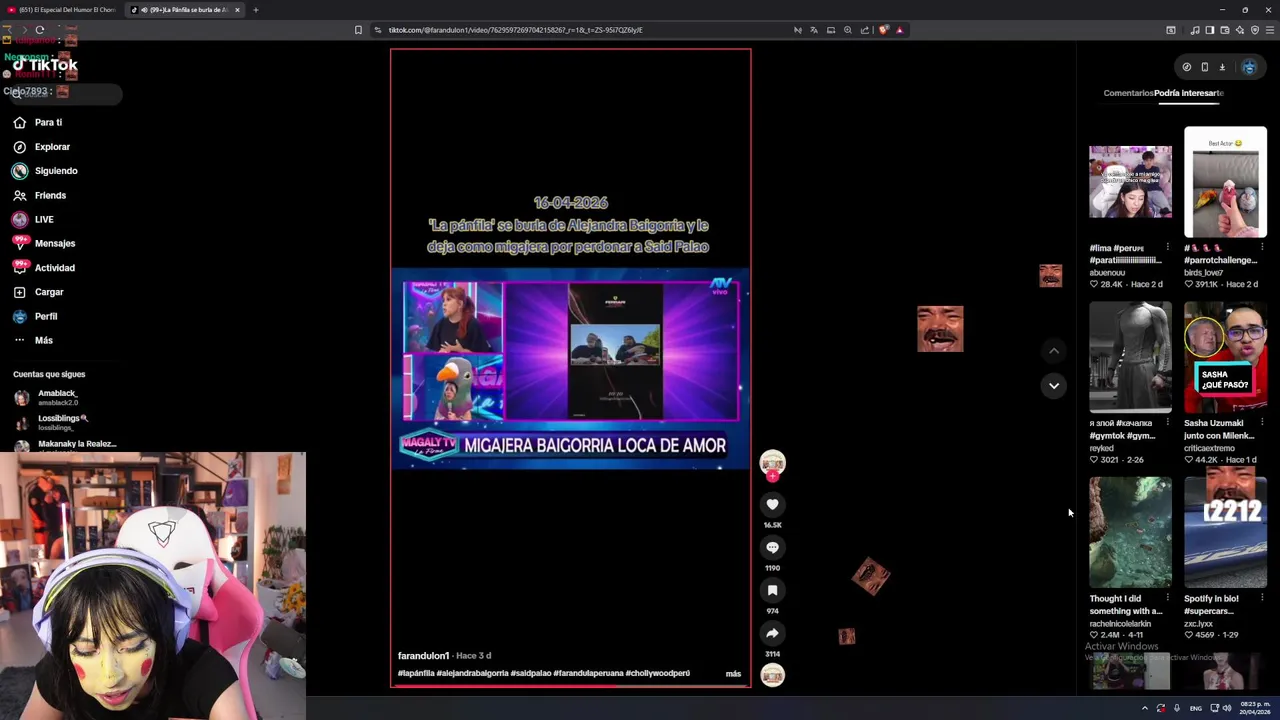Click the tiktok.com URL address field
This screenshot has height=720, width=1280.
tap(515, 30)
